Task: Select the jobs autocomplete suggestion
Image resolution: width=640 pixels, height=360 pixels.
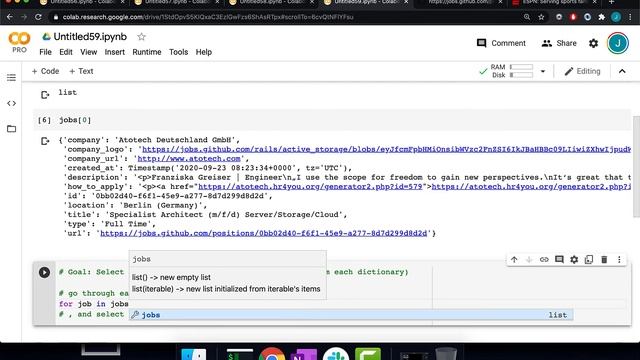Action: pyautogui.click(x=351, y=315)
